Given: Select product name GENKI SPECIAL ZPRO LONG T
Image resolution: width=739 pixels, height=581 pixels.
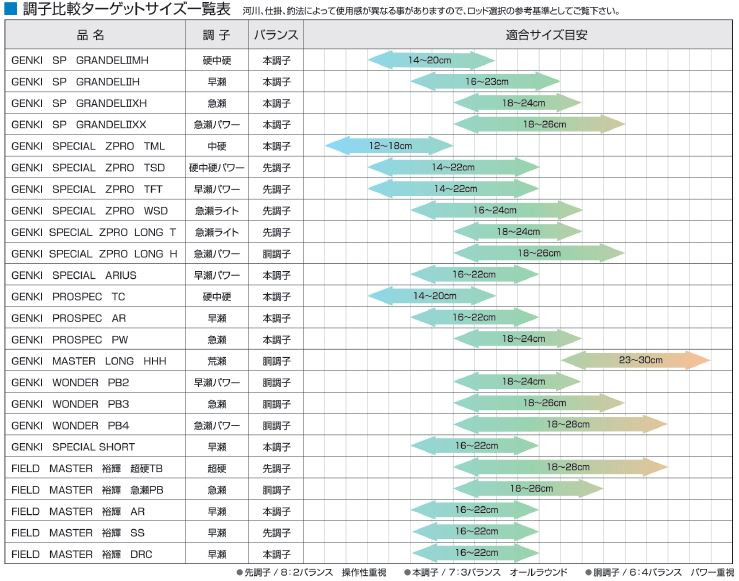Looking at the screenshot, I should pyautogui.click(x=93, y=232).
